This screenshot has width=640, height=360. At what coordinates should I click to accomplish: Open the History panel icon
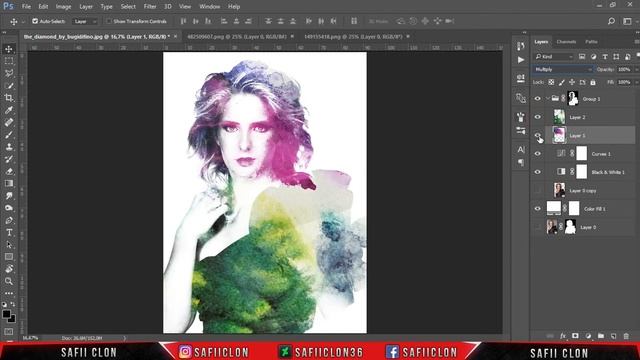520,46
